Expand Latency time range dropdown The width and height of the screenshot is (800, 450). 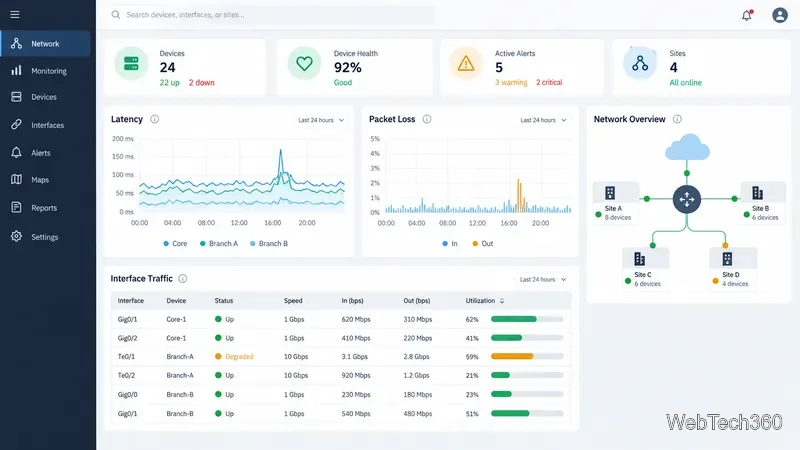[321, 120]
